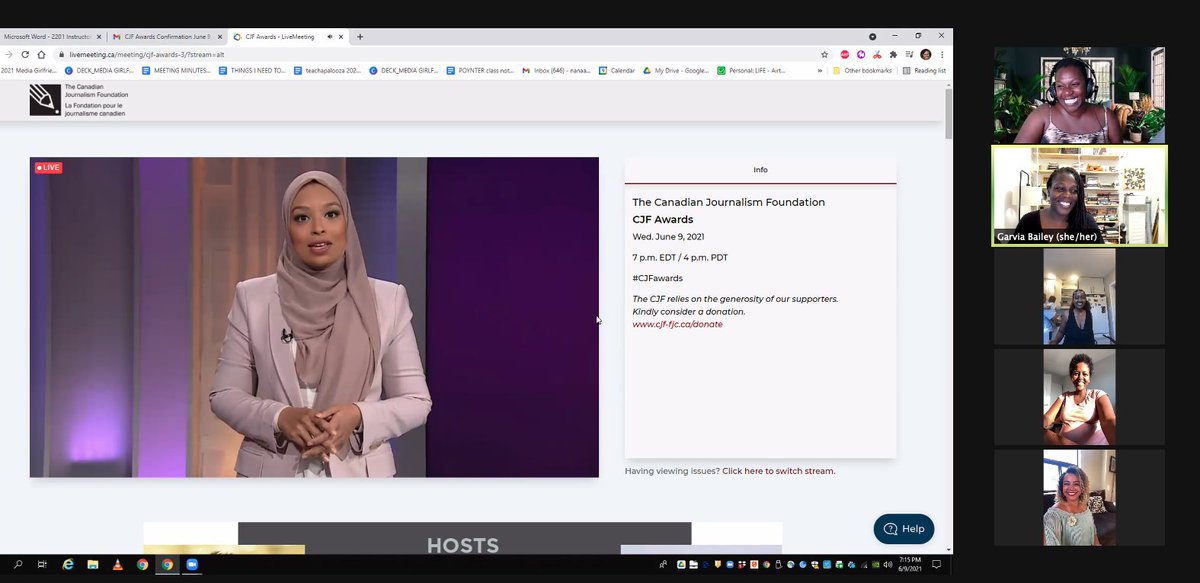This screenshot has height=583, width=1200.
Task: Click the #CJFawards hashtag text
Action: coord(655,278)
